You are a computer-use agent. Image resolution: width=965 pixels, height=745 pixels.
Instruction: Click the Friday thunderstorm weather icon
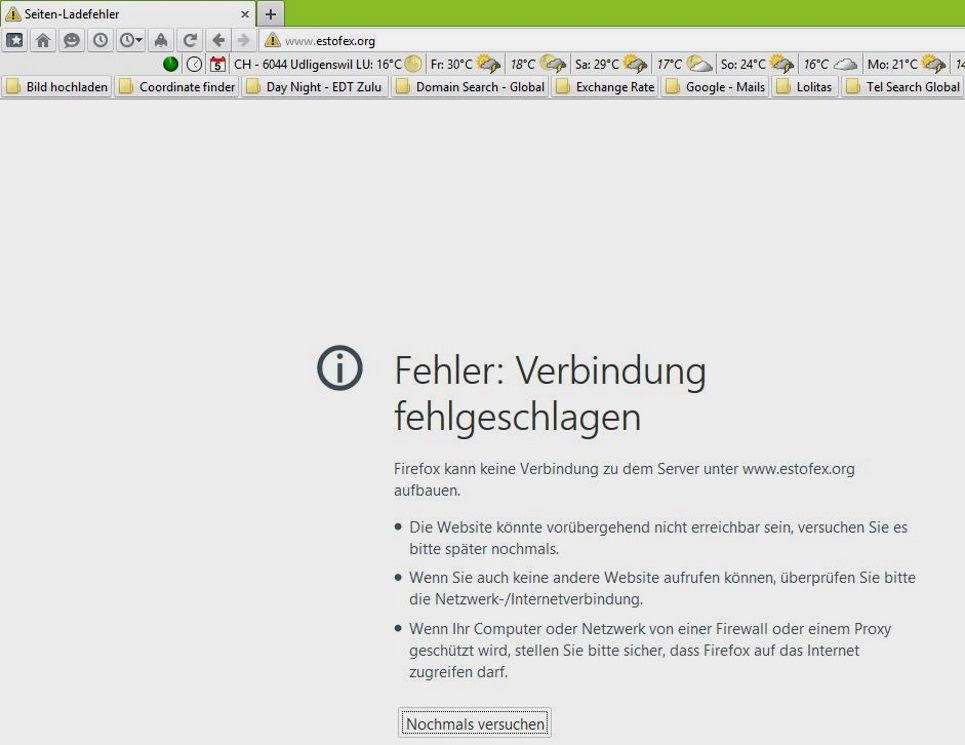(x=488, y=64)
